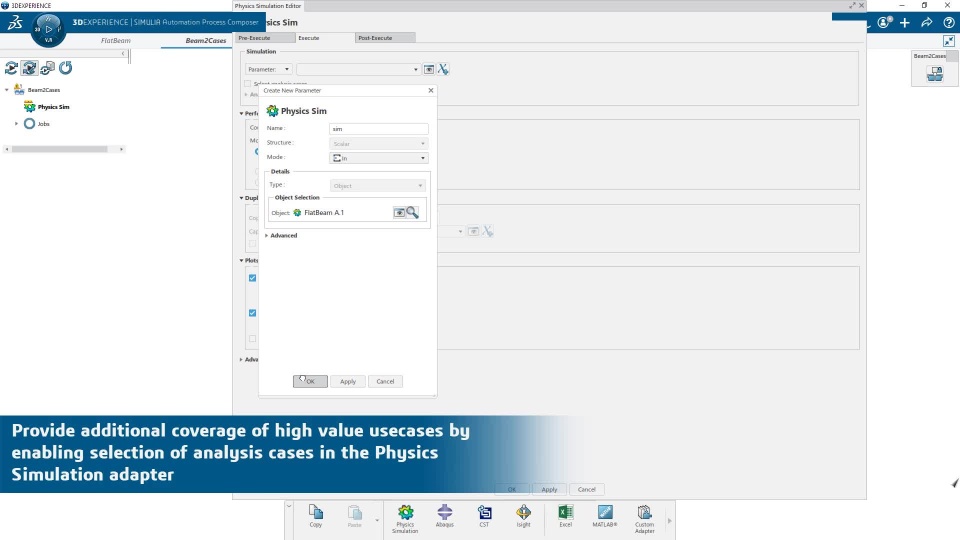This screenshot has height=540, width=960.
Task: Click the compass play button
Action: [48, 29]
